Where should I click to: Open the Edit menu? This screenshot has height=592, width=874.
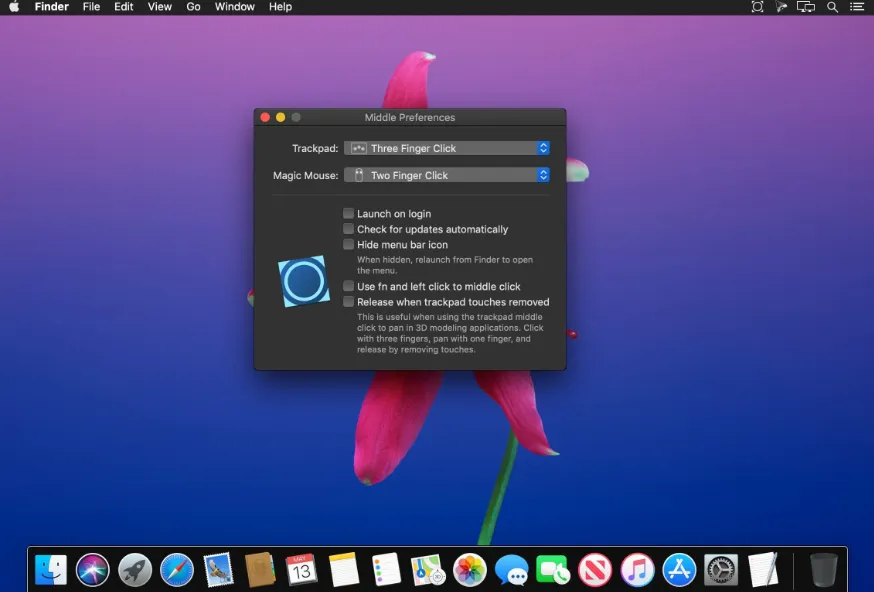pos(124,7)
